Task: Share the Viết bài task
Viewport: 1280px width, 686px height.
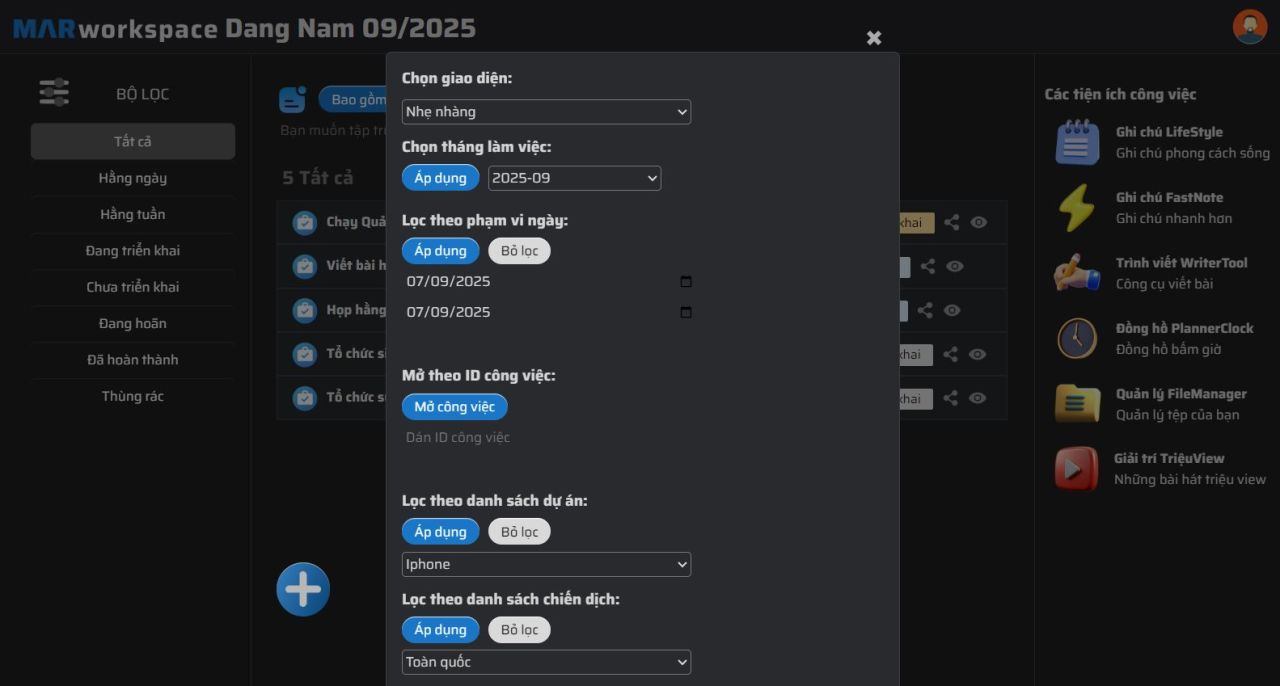Action: [928, 266]
